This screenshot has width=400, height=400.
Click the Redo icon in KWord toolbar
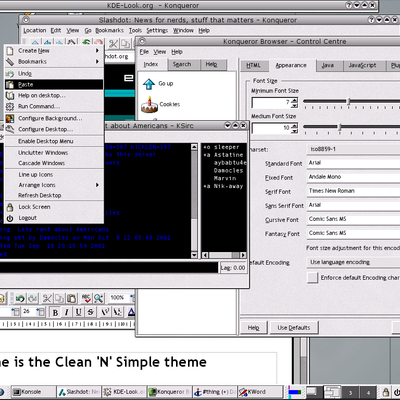33,298
